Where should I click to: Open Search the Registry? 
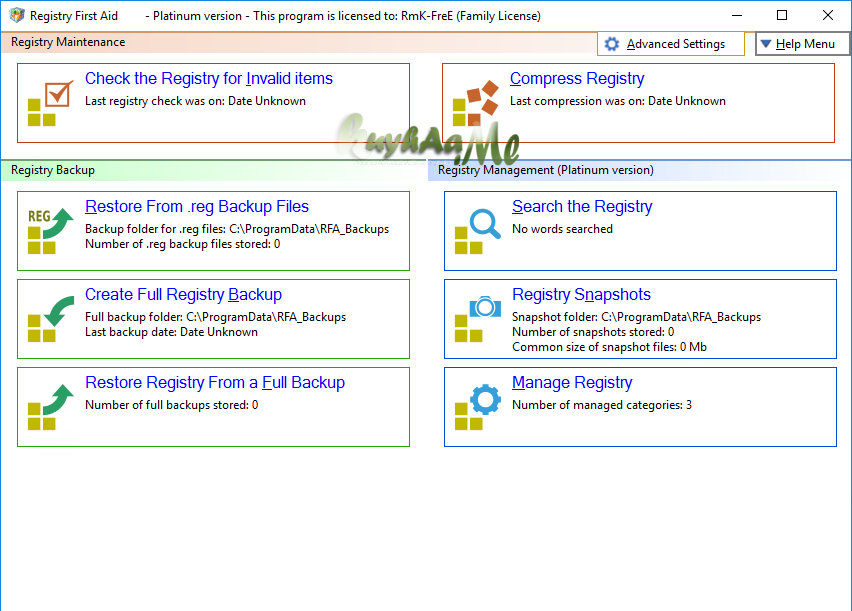tap(582, 206)
